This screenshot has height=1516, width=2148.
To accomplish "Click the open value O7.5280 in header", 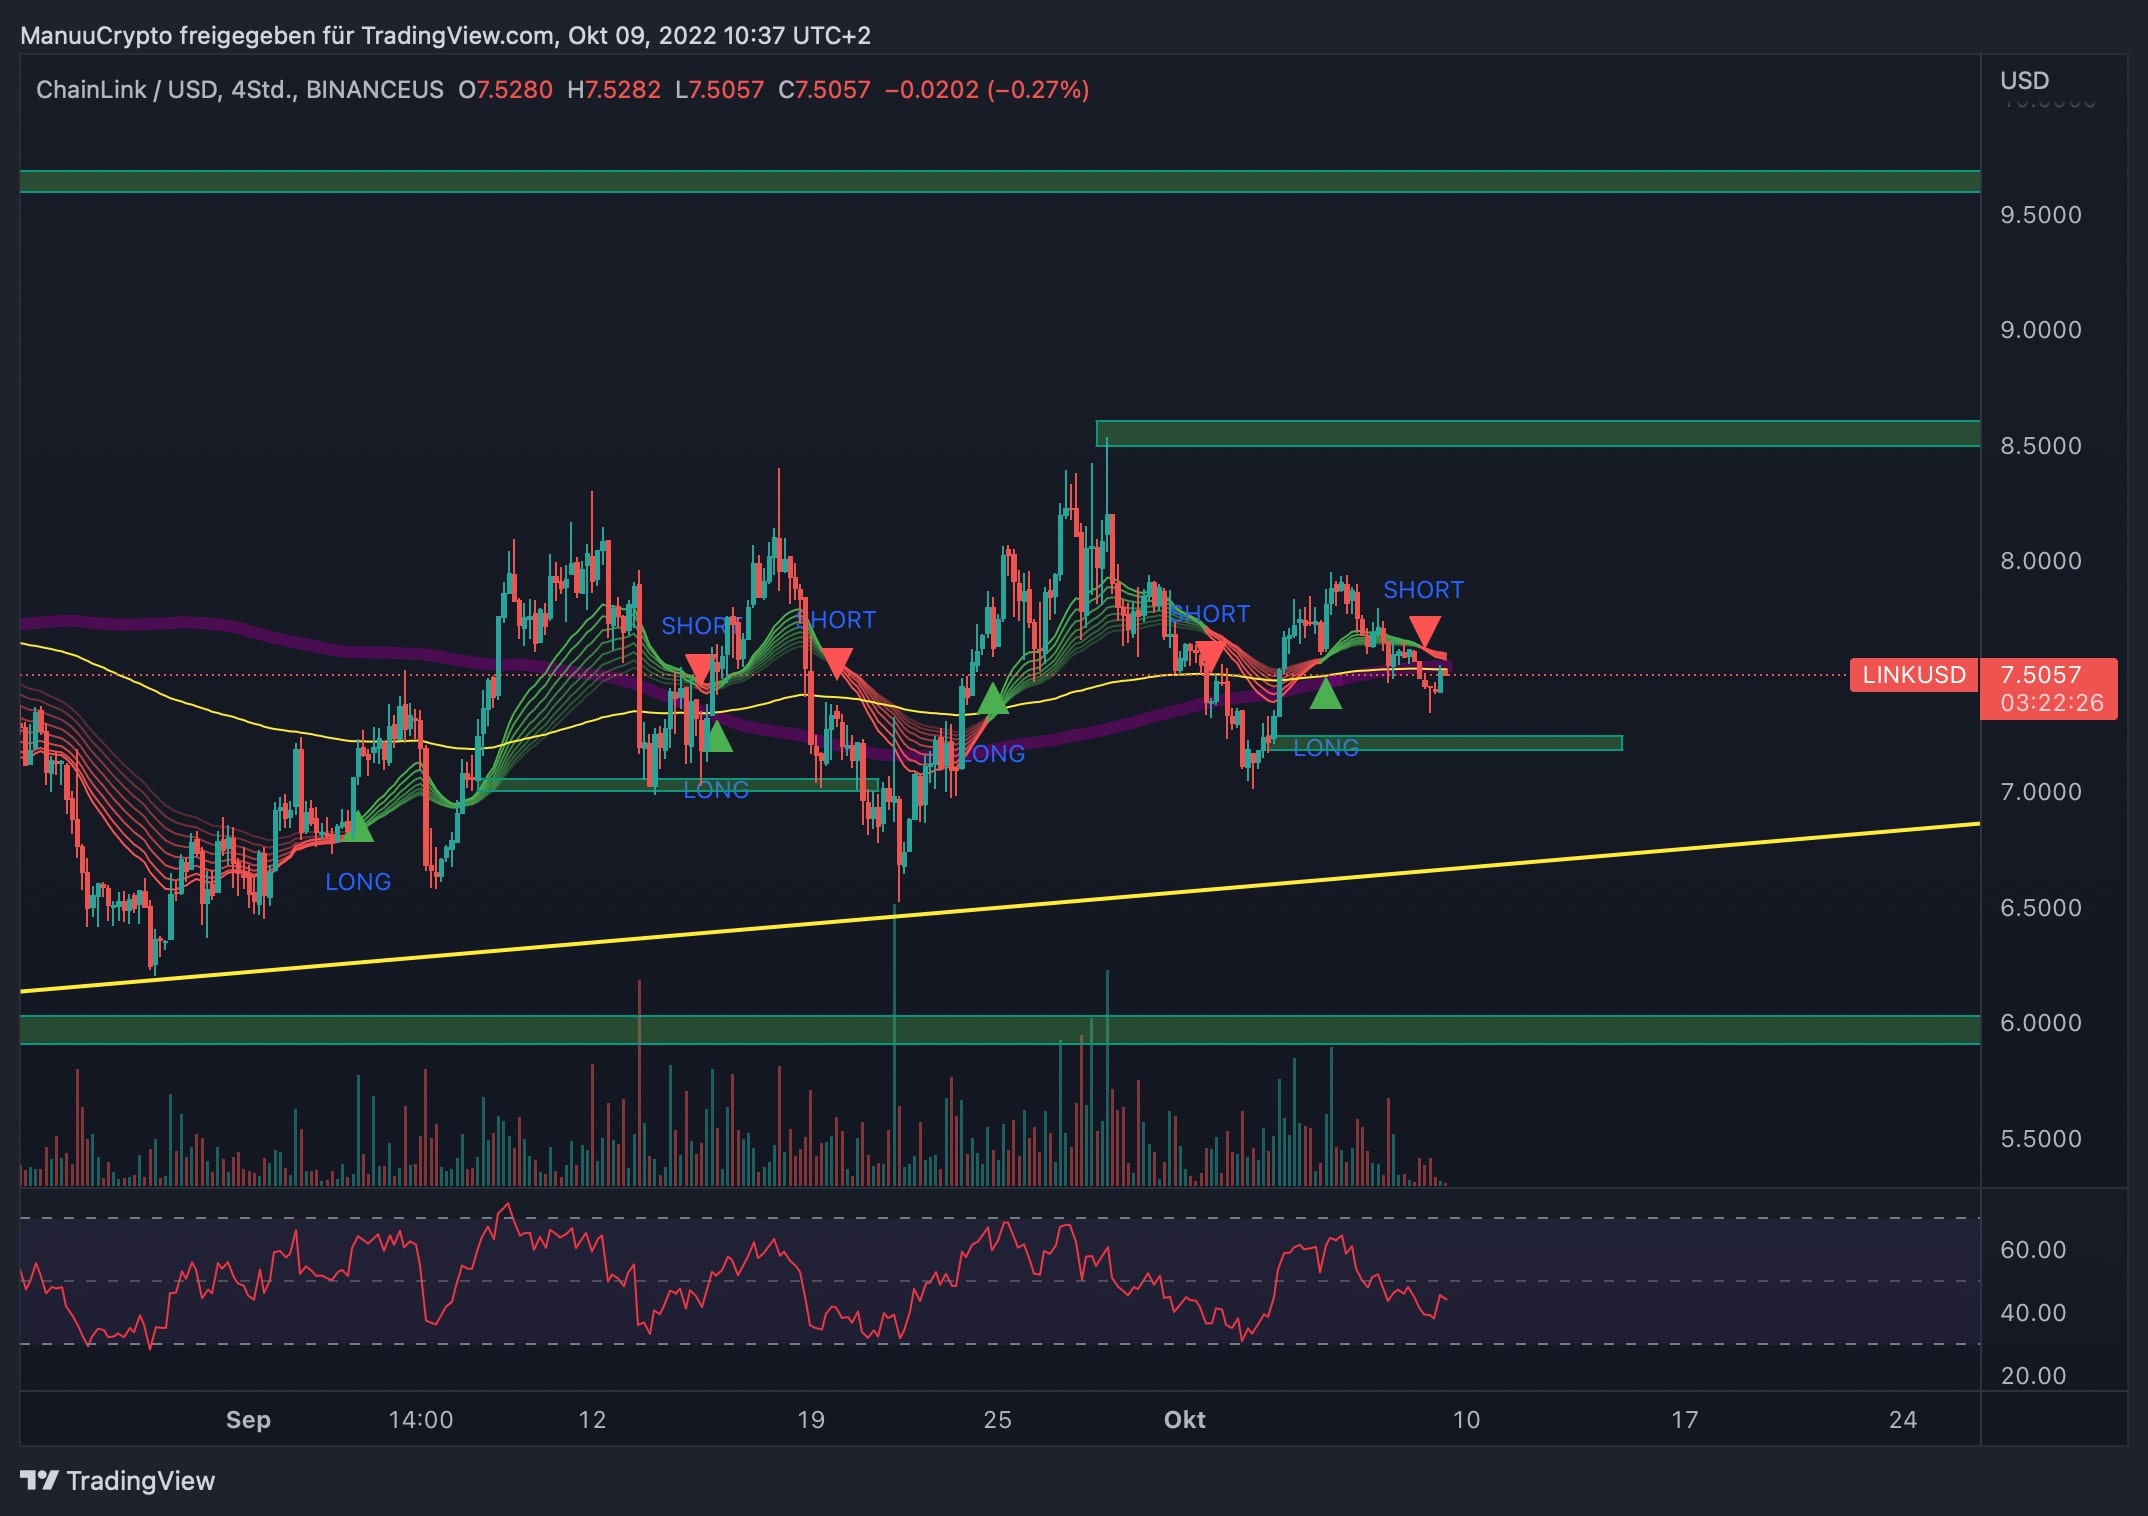I will (505, 90).
